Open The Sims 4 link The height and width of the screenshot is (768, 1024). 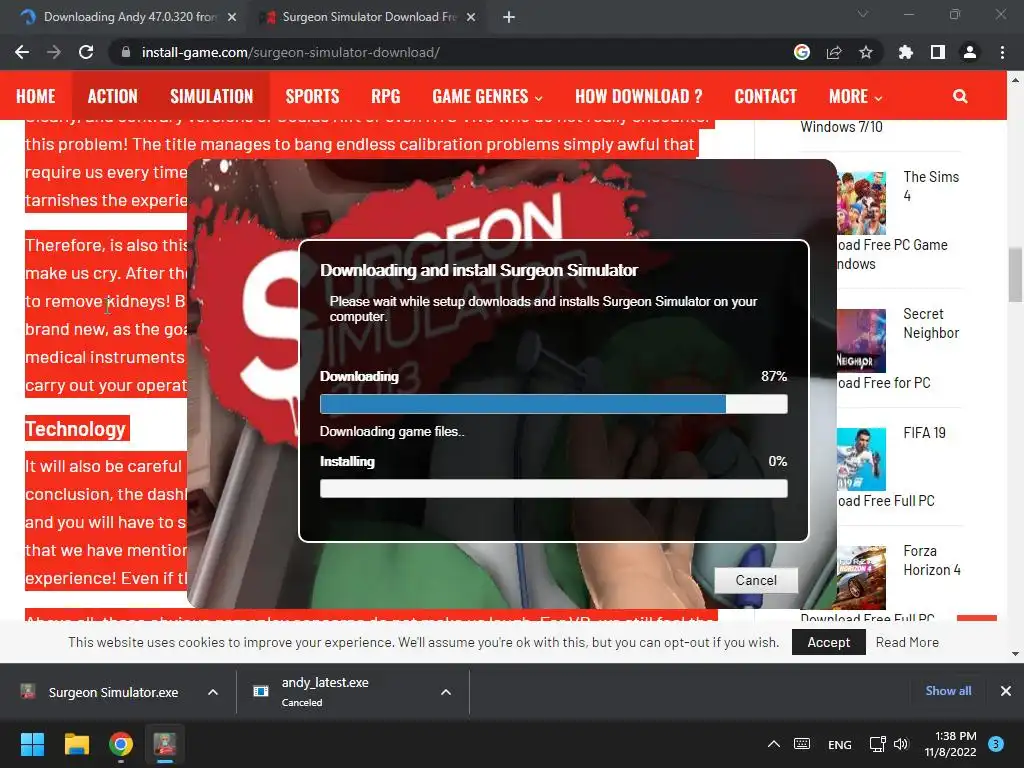pyautogui.click(x=931, y=186)
